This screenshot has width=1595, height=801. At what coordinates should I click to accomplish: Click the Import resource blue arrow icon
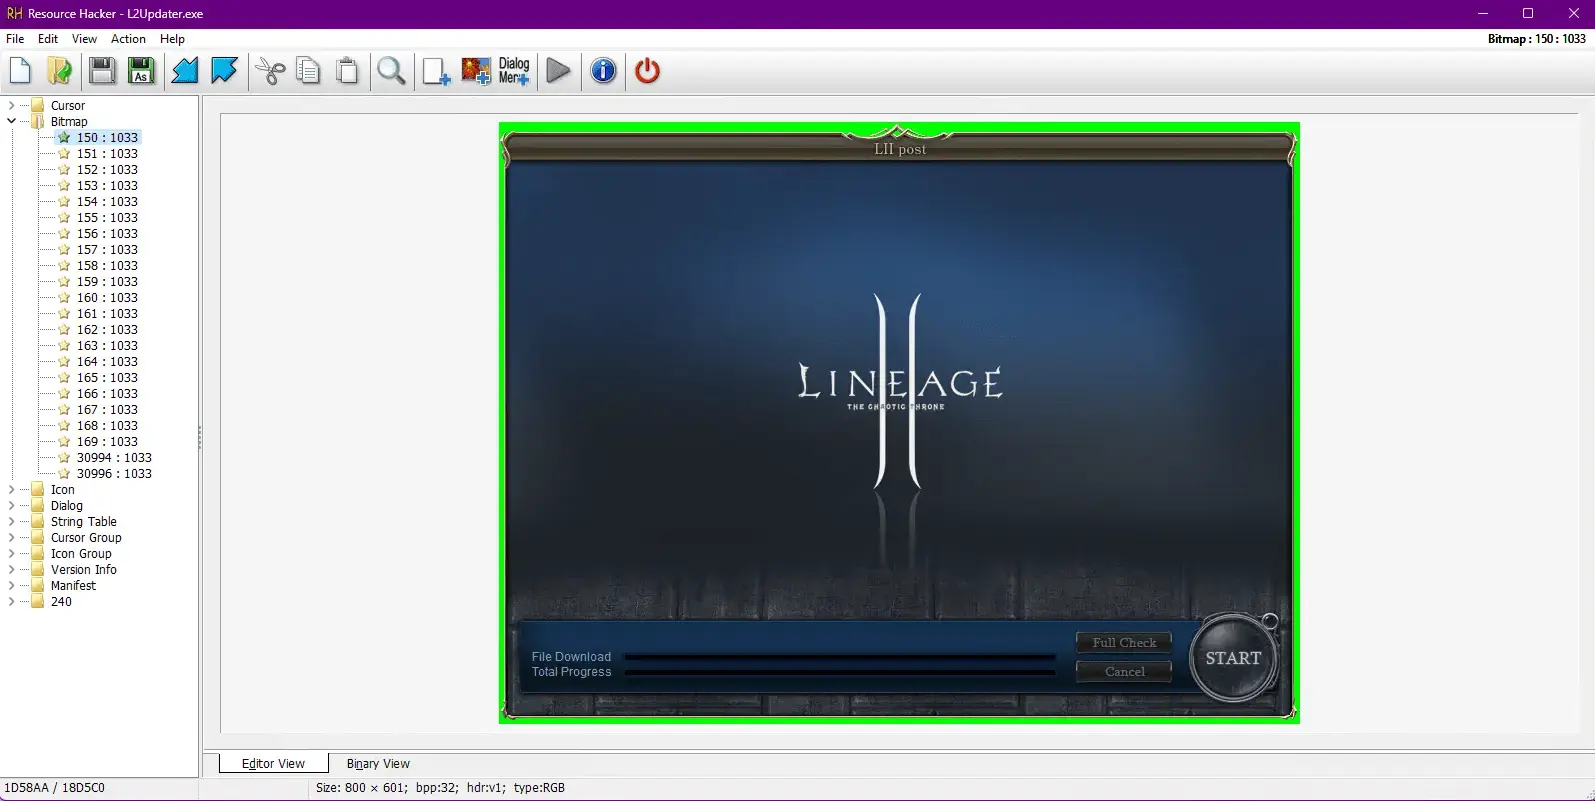point(185,71)
